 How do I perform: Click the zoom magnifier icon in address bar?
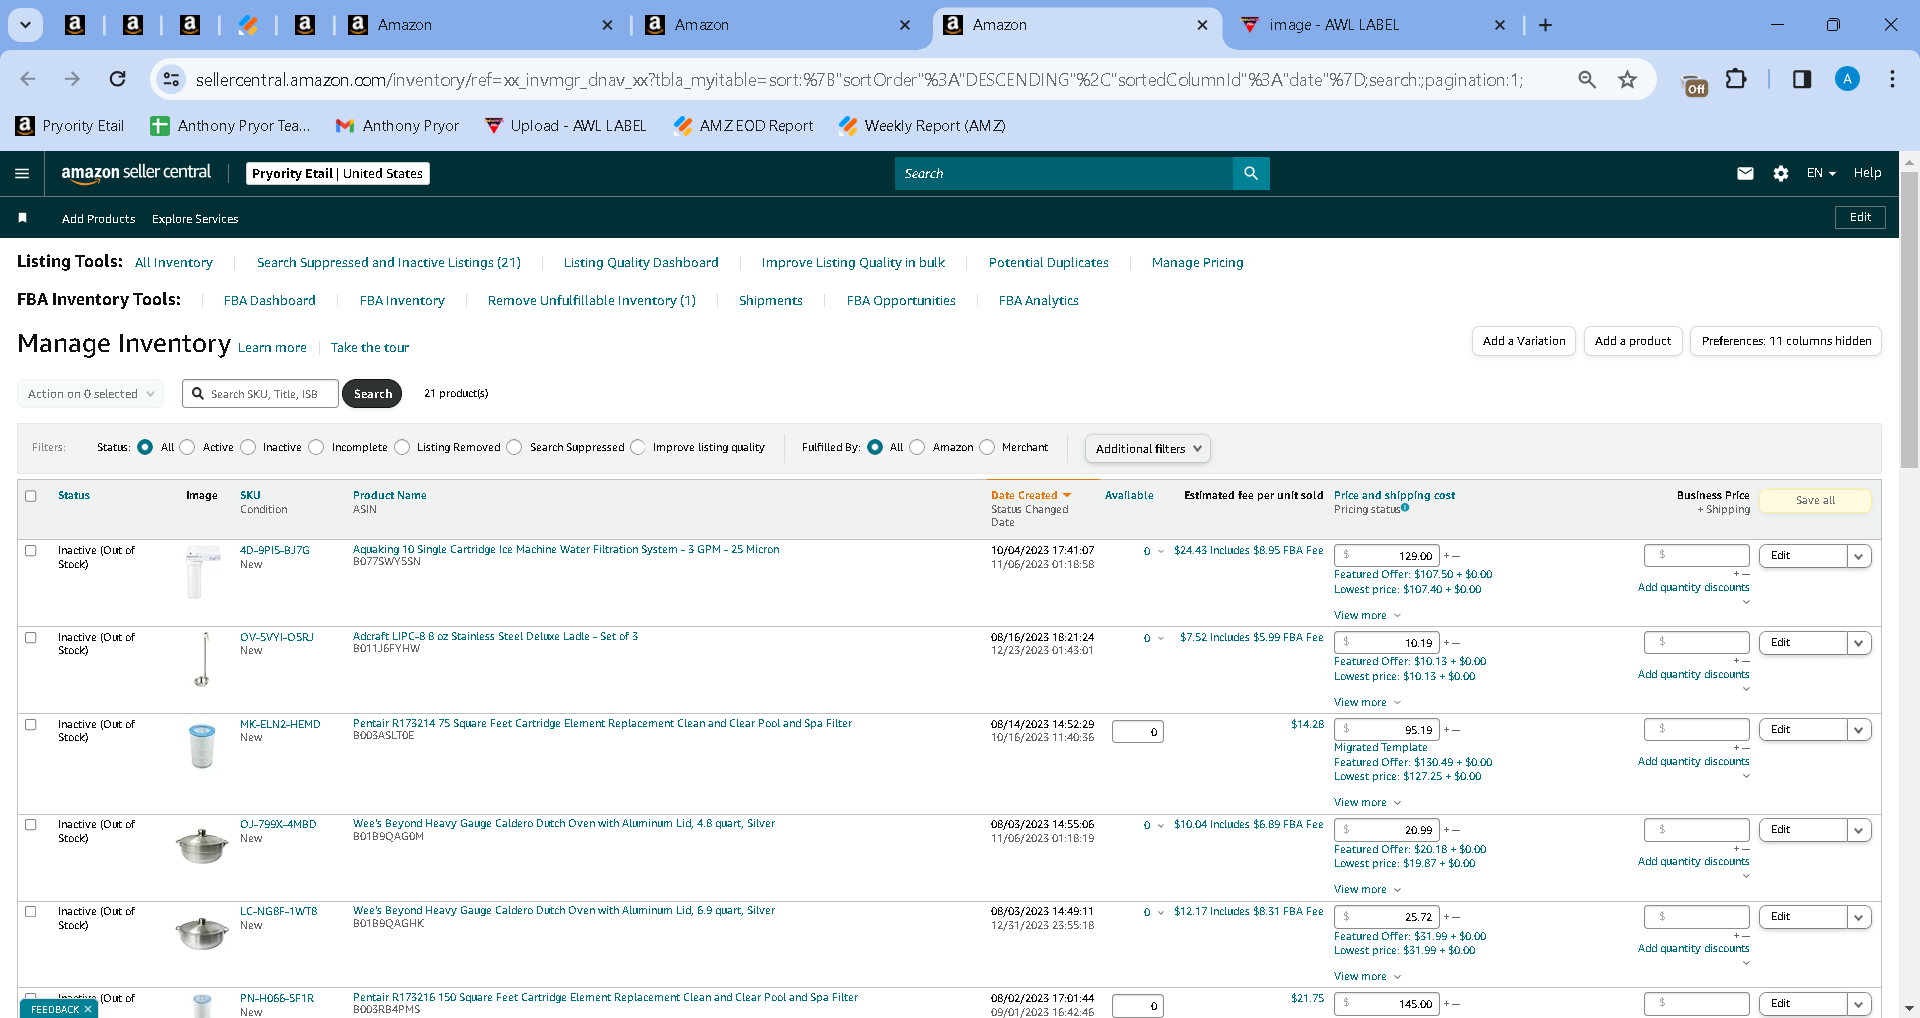coord(1587,79)
